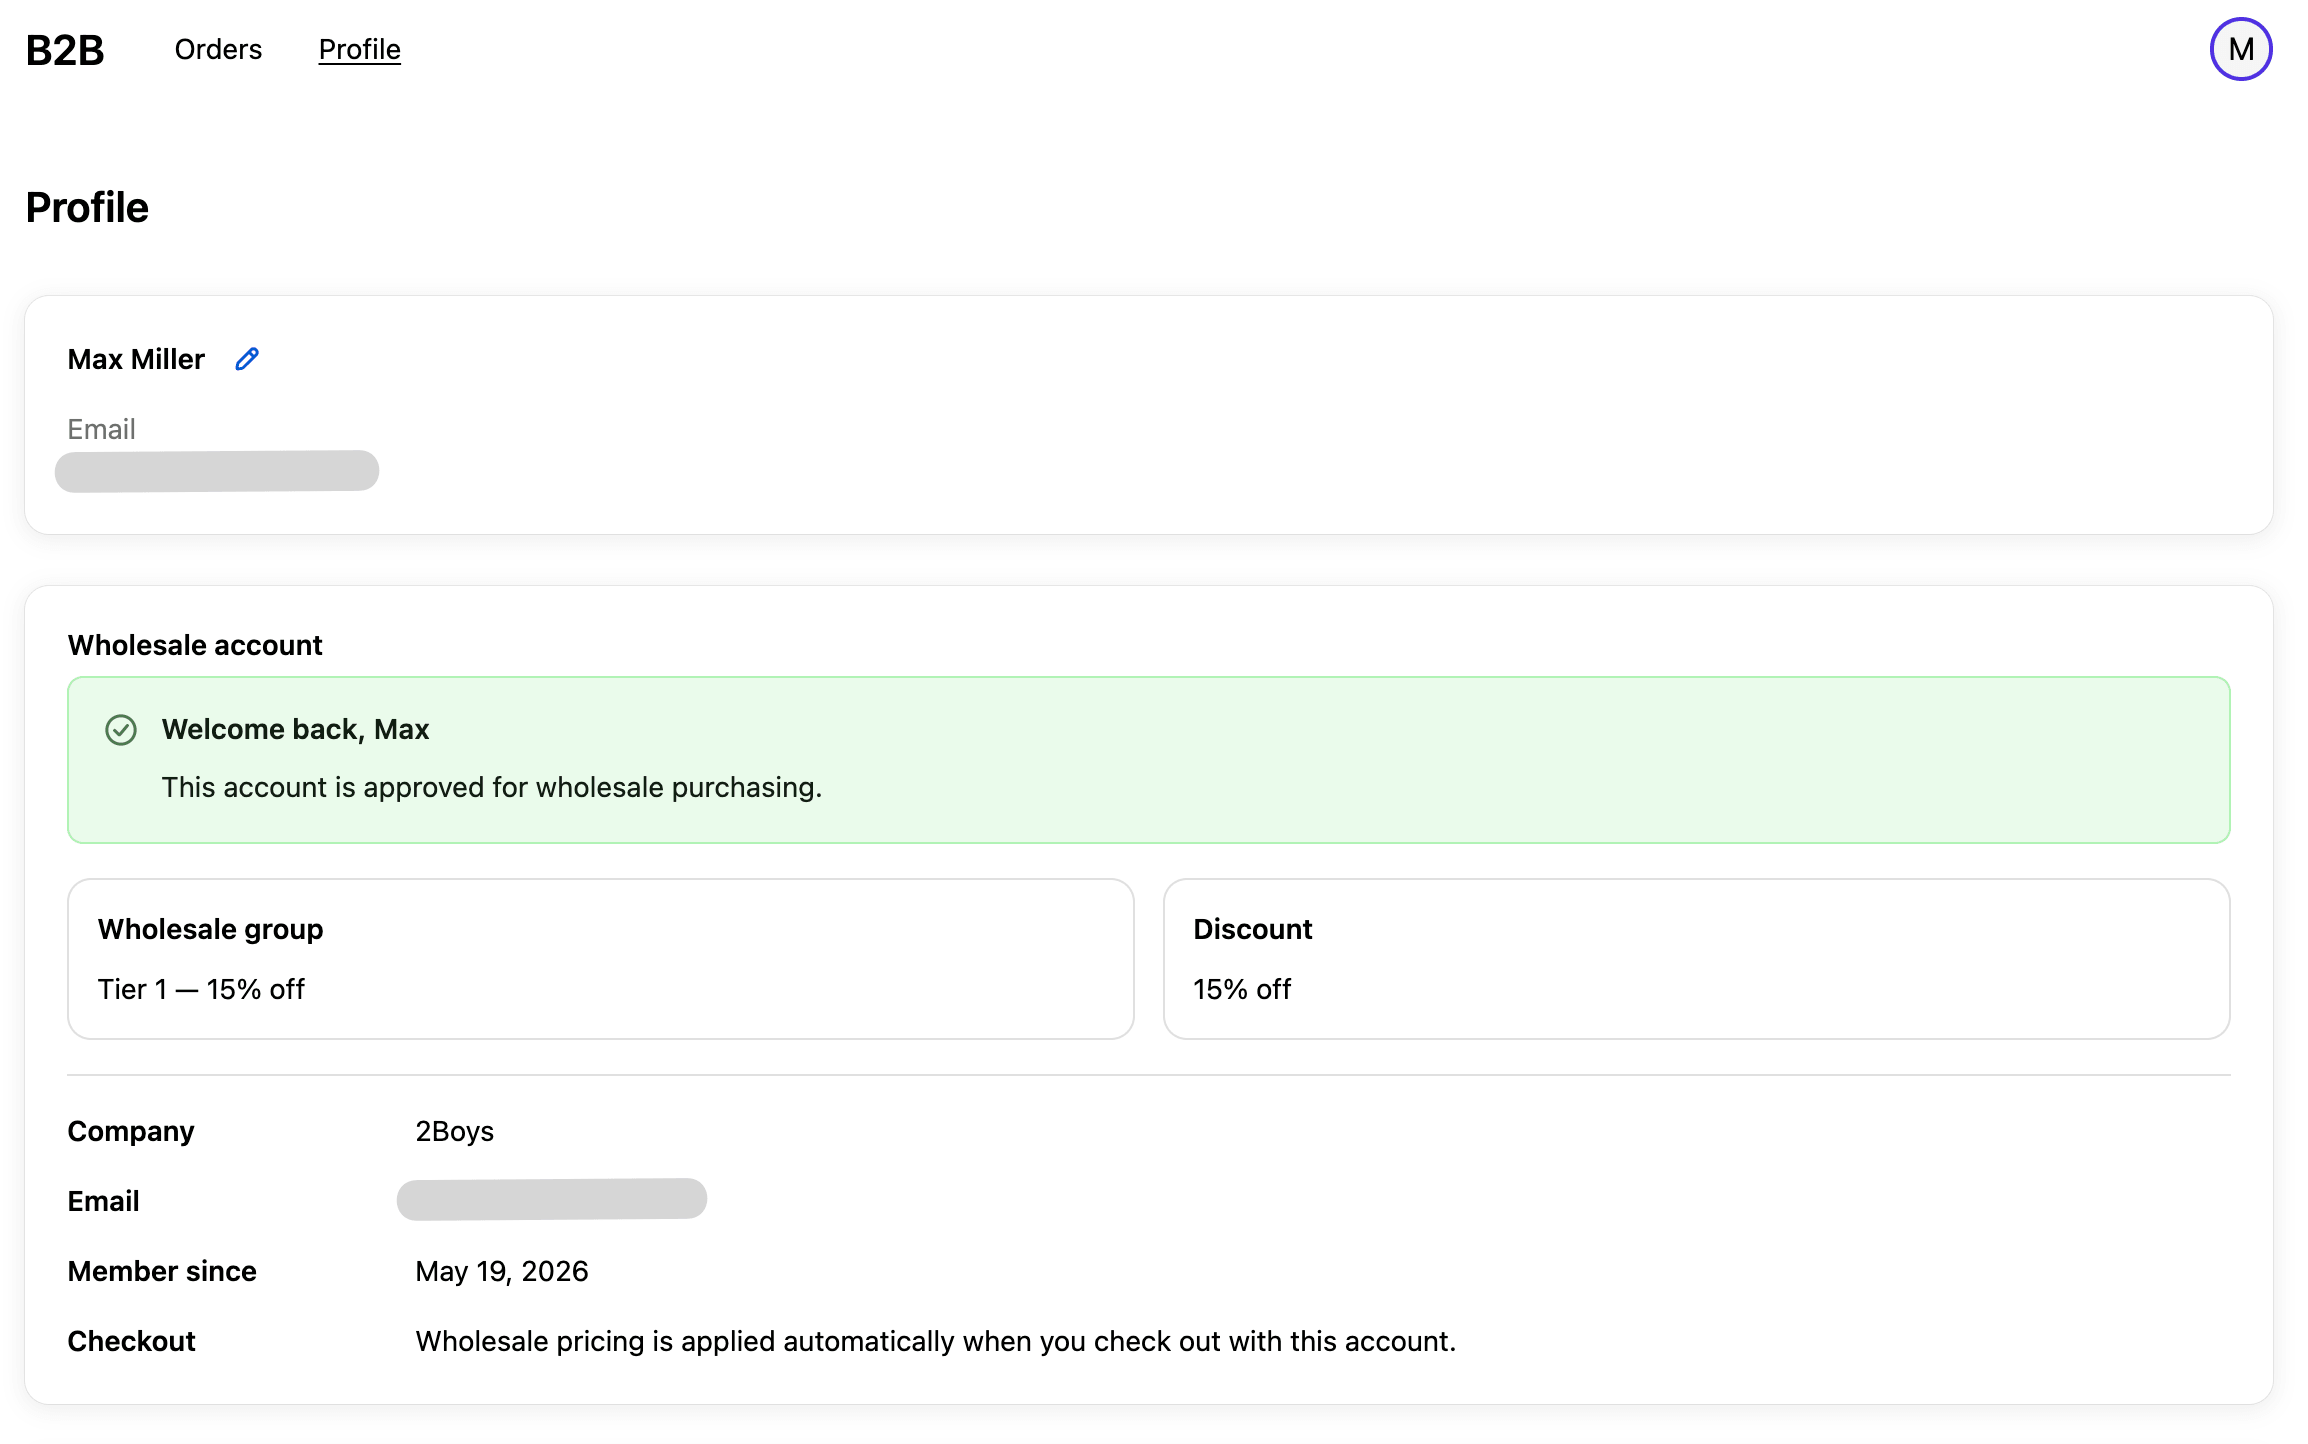2308x1444 pixels.
Task: Click the approved for wholesale purchasing text
Action: (x=492, y=787)
